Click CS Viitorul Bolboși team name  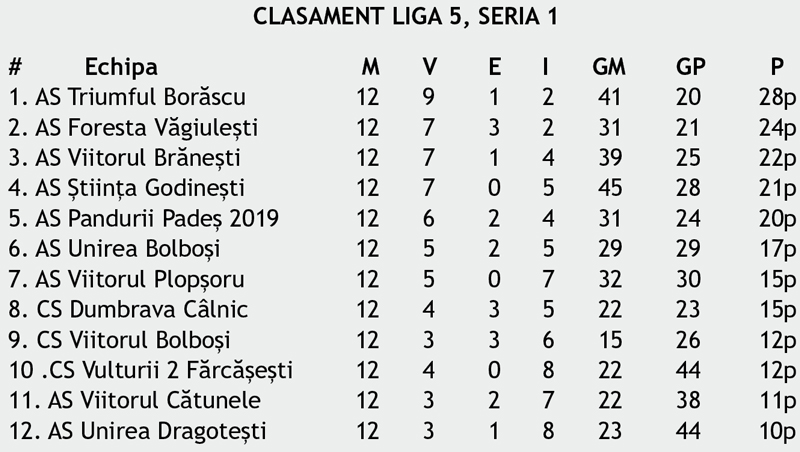pyautogui.click(x=133, y=340)
